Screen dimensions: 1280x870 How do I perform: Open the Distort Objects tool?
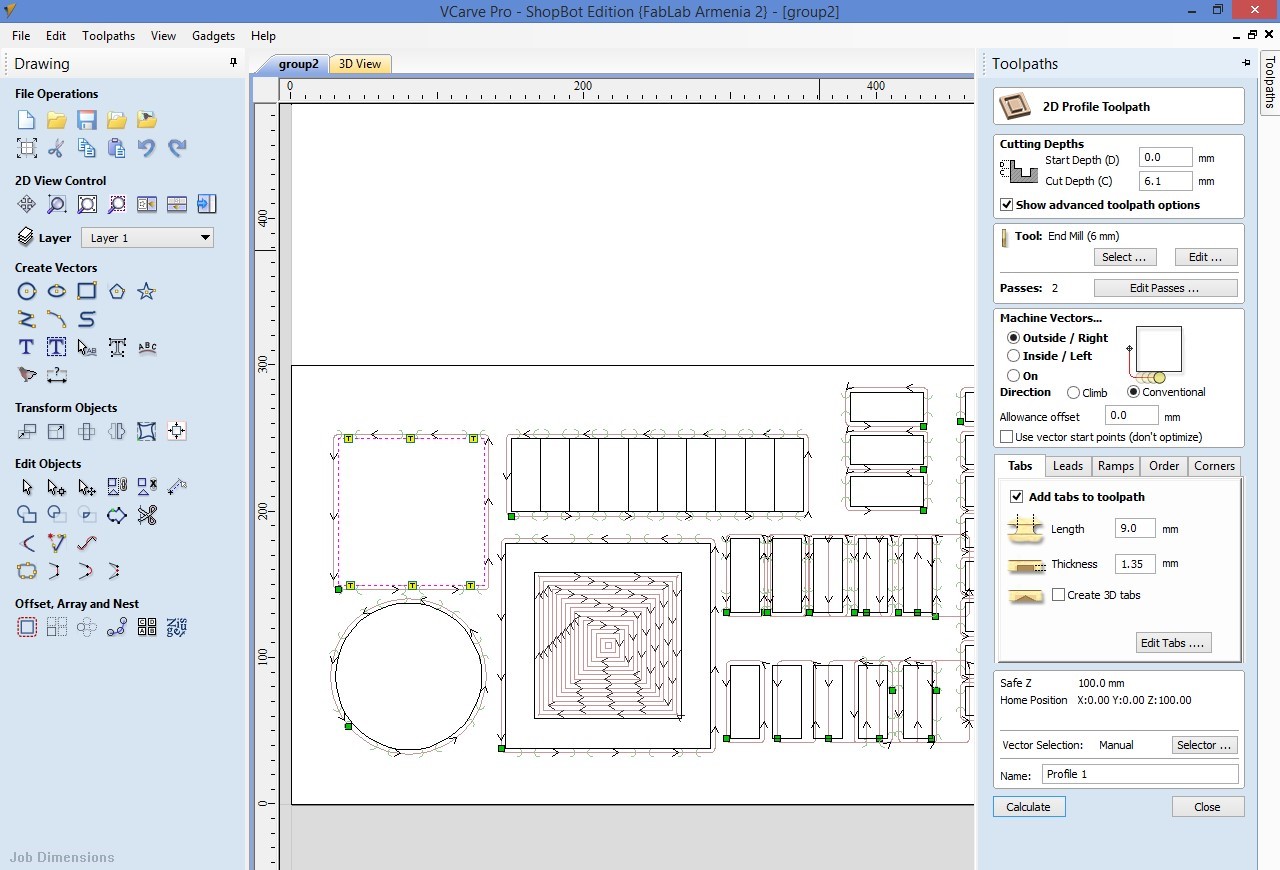pyautogui.click(x=147, y=431)
